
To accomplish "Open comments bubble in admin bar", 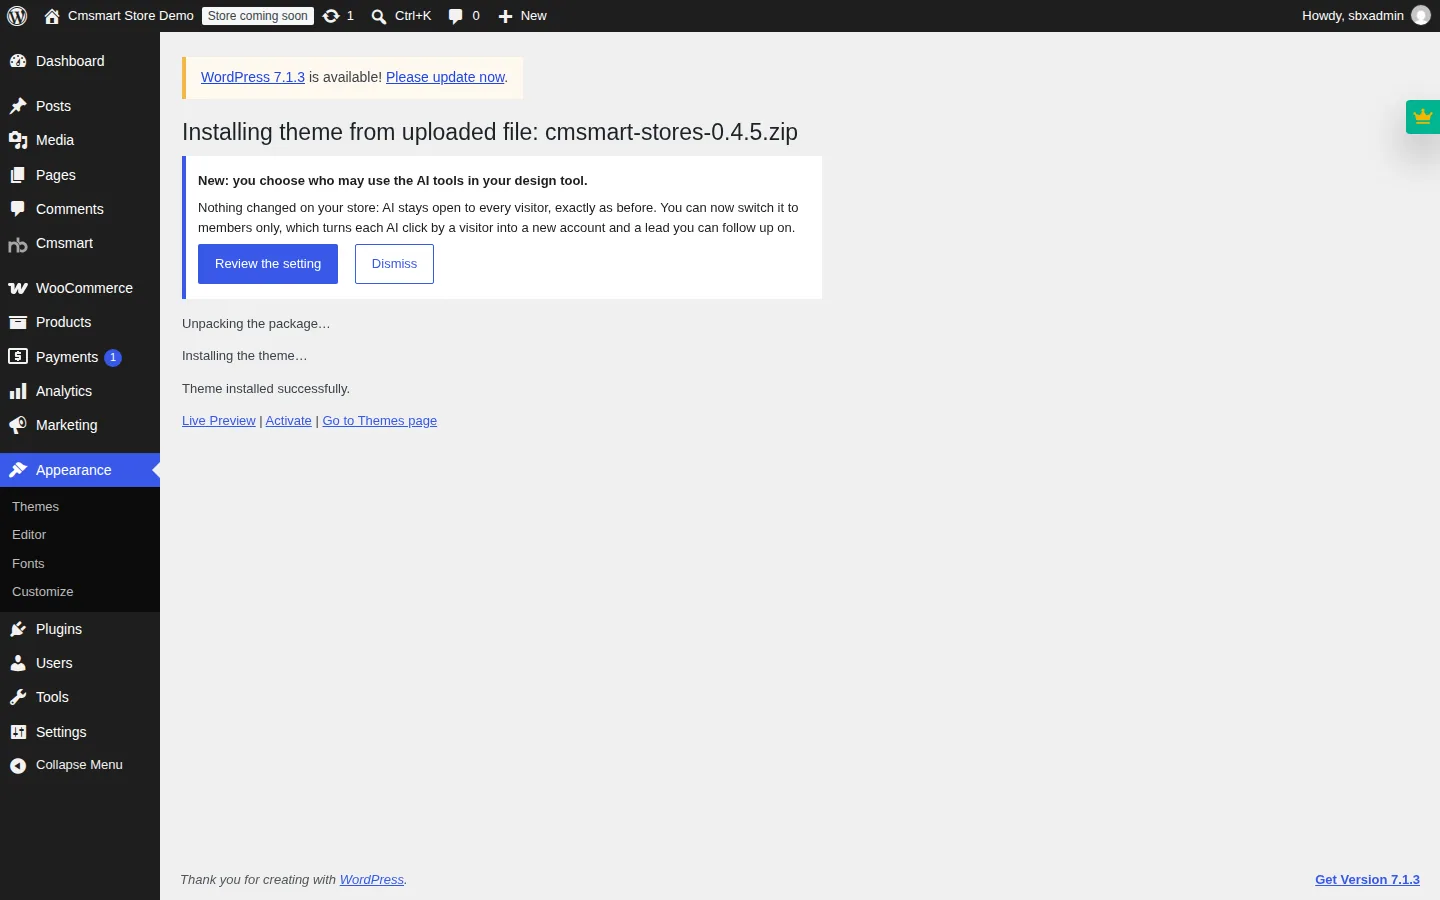I will [455, 16].
